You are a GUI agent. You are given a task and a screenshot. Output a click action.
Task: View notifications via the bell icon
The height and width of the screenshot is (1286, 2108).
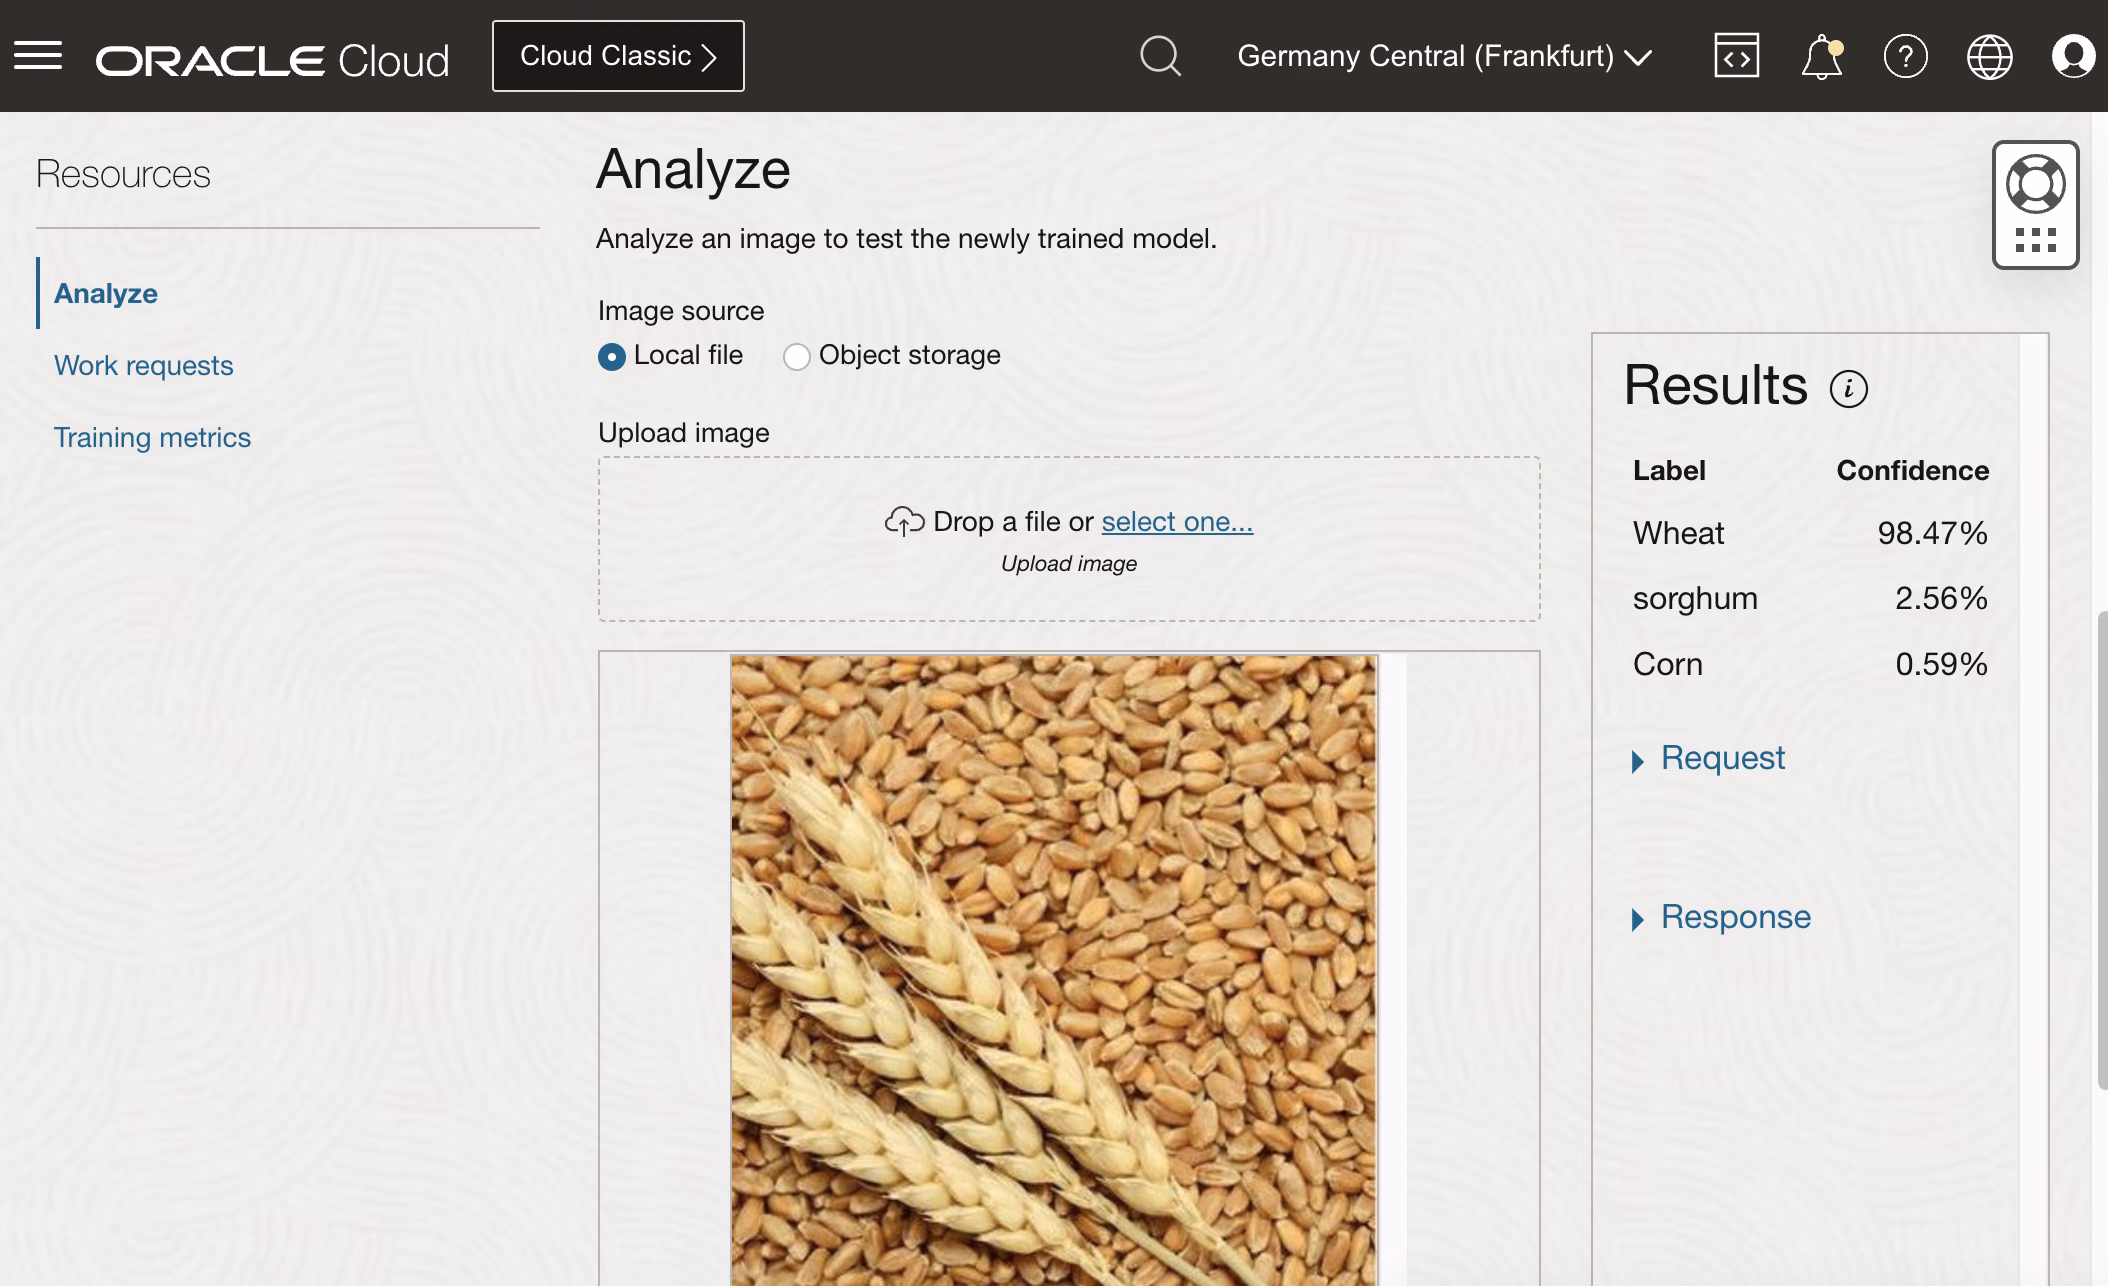1821,56
